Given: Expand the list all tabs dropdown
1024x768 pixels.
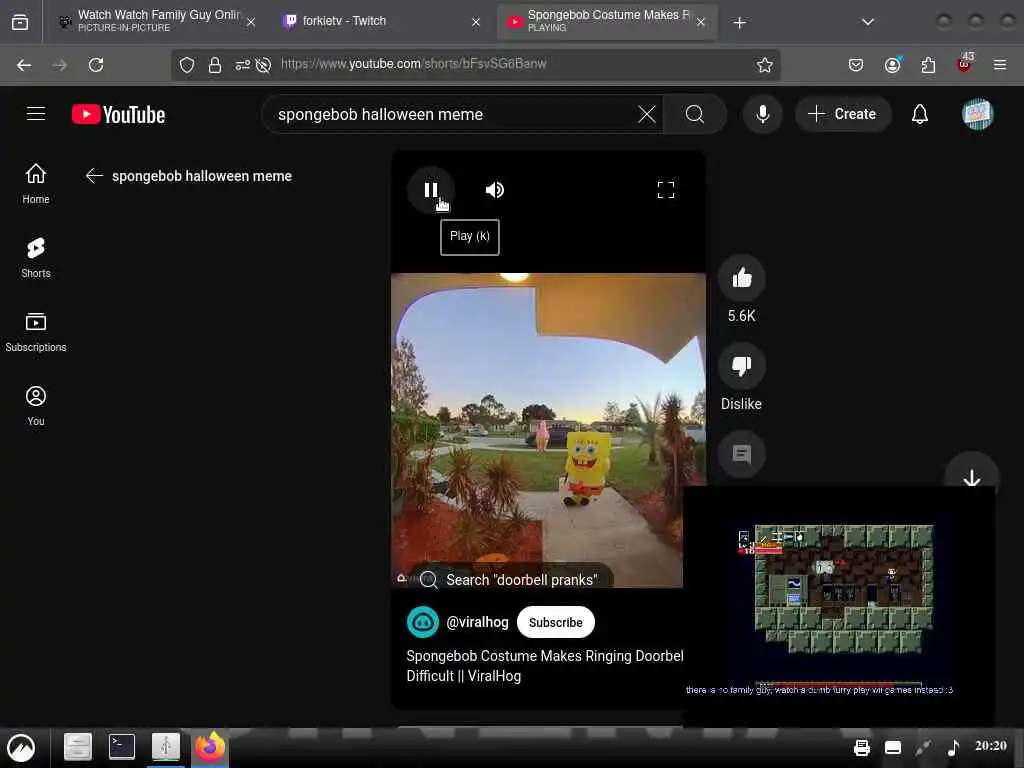Looking at the screenshot, I should click(868, 22).
